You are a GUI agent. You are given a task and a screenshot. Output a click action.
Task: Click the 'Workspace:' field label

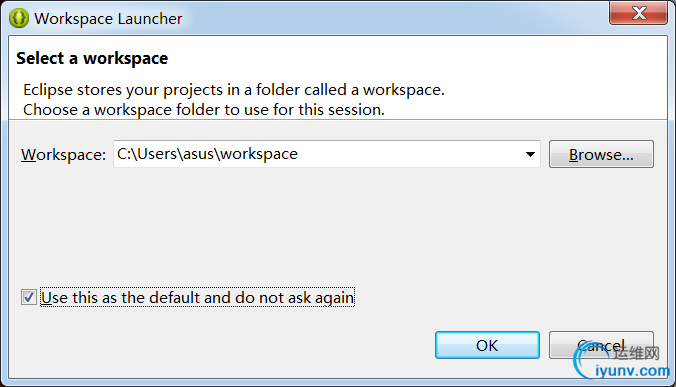pos(63,155)
